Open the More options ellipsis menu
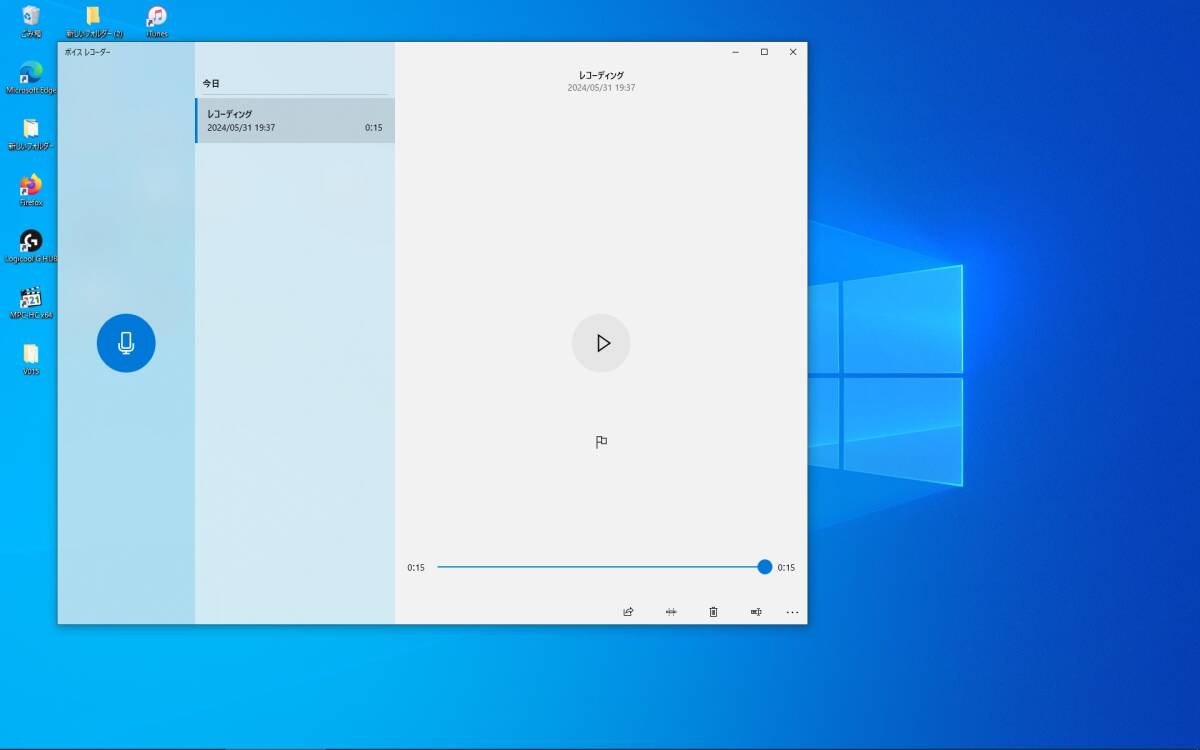This screenshot has height=750, width=1200. [792, 612]
